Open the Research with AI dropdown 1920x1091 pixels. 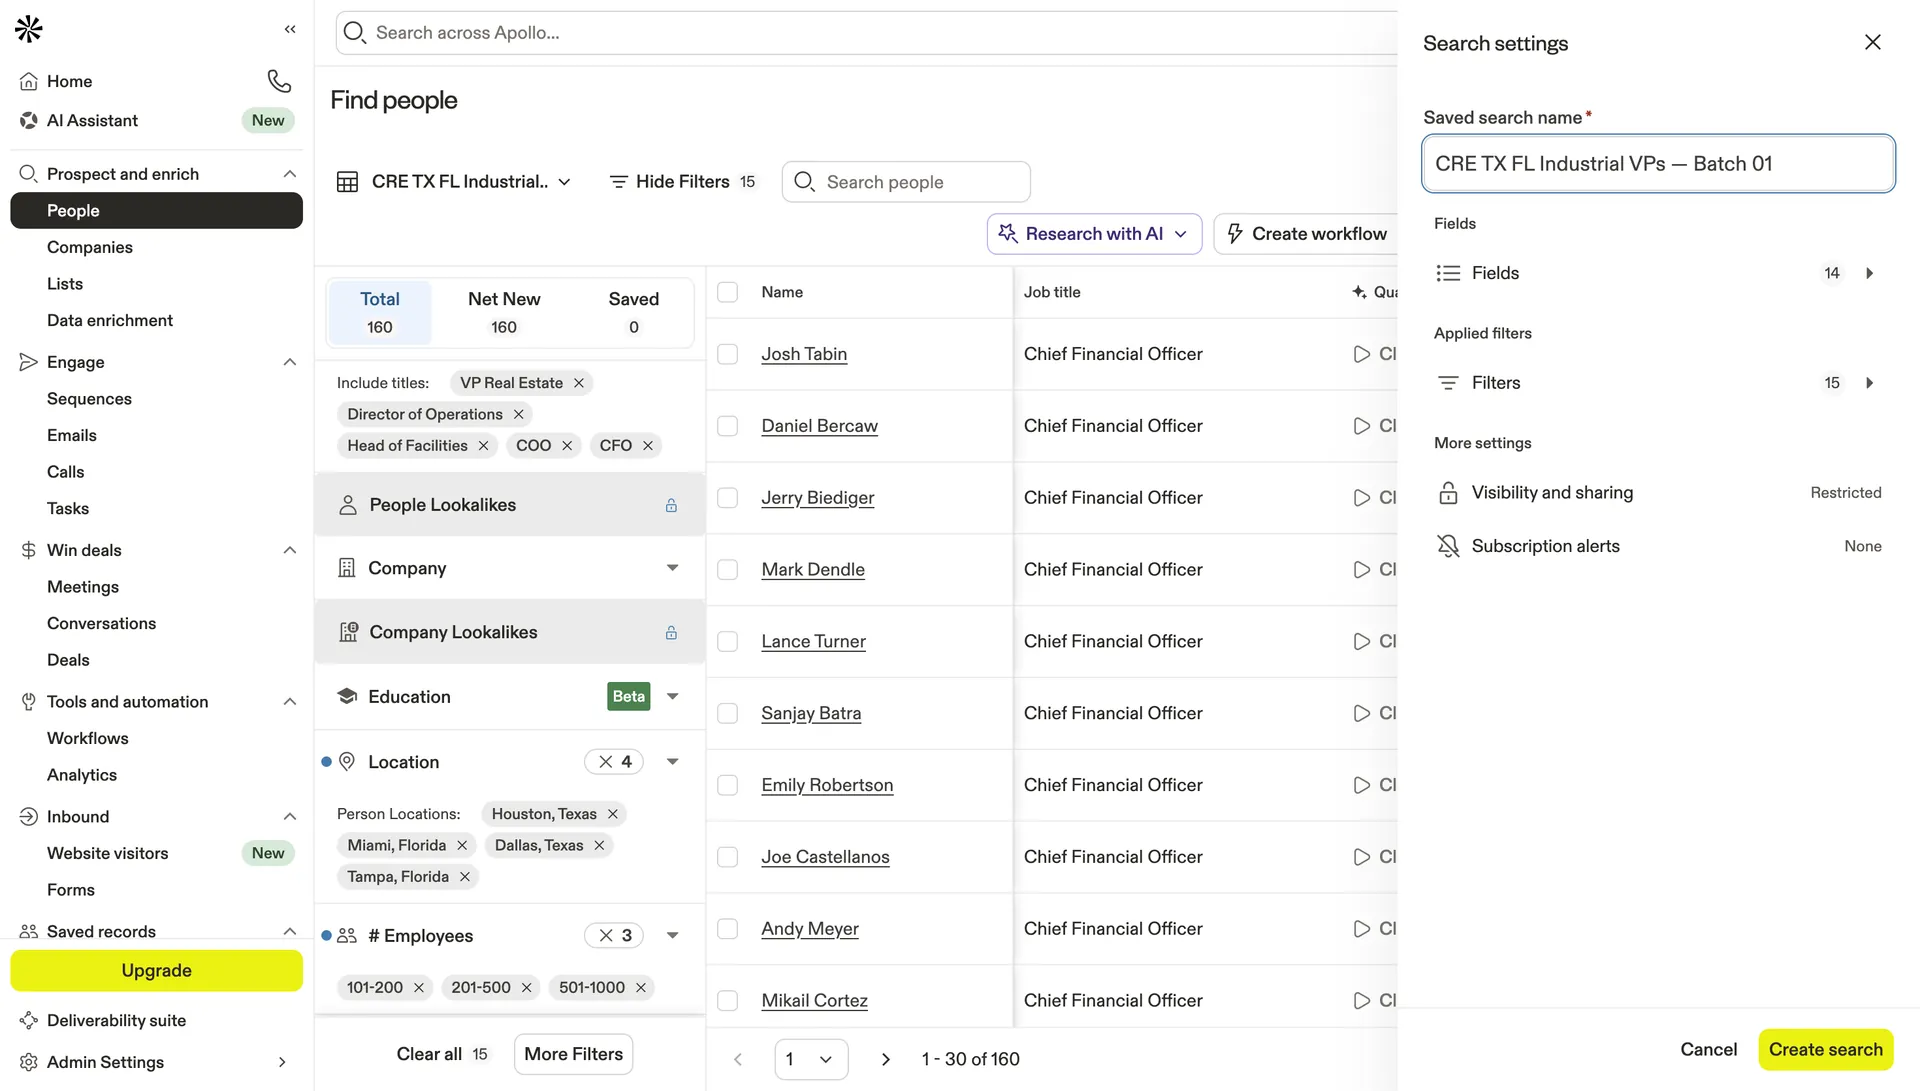[x=1094, y=234]
